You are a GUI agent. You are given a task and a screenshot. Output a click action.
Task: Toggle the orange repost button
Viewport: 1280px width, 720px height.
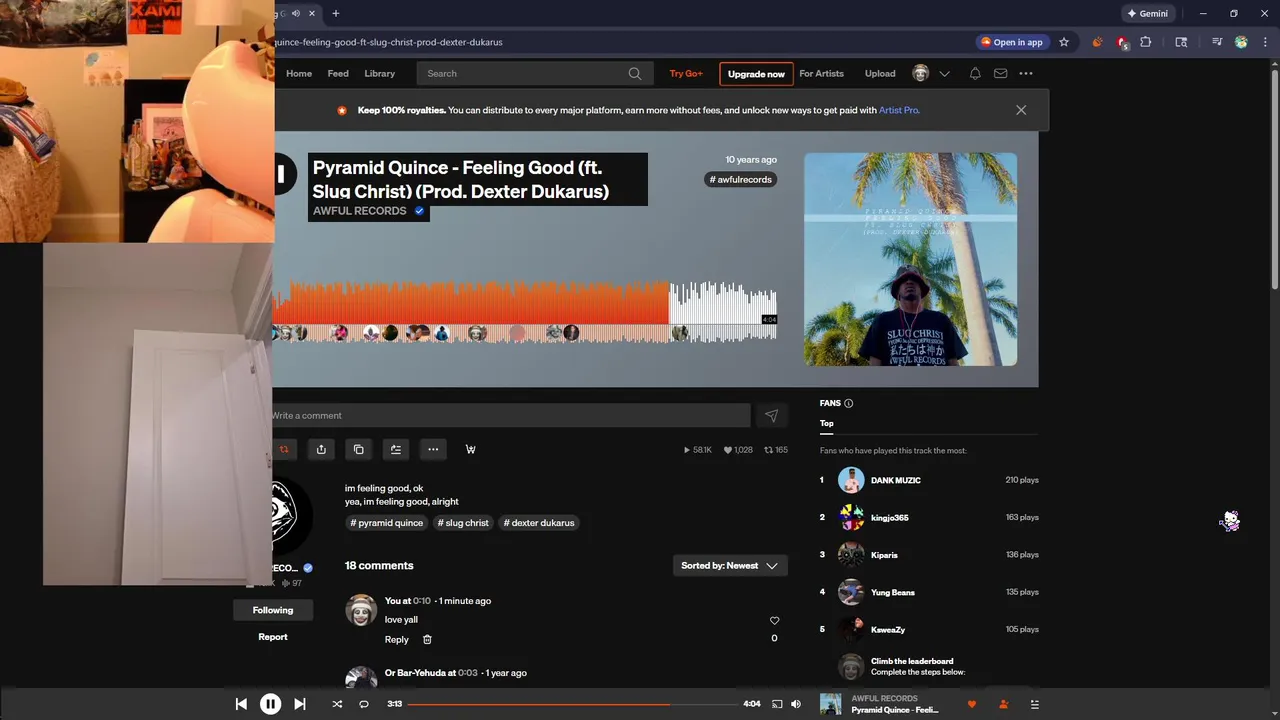point(283,450)
